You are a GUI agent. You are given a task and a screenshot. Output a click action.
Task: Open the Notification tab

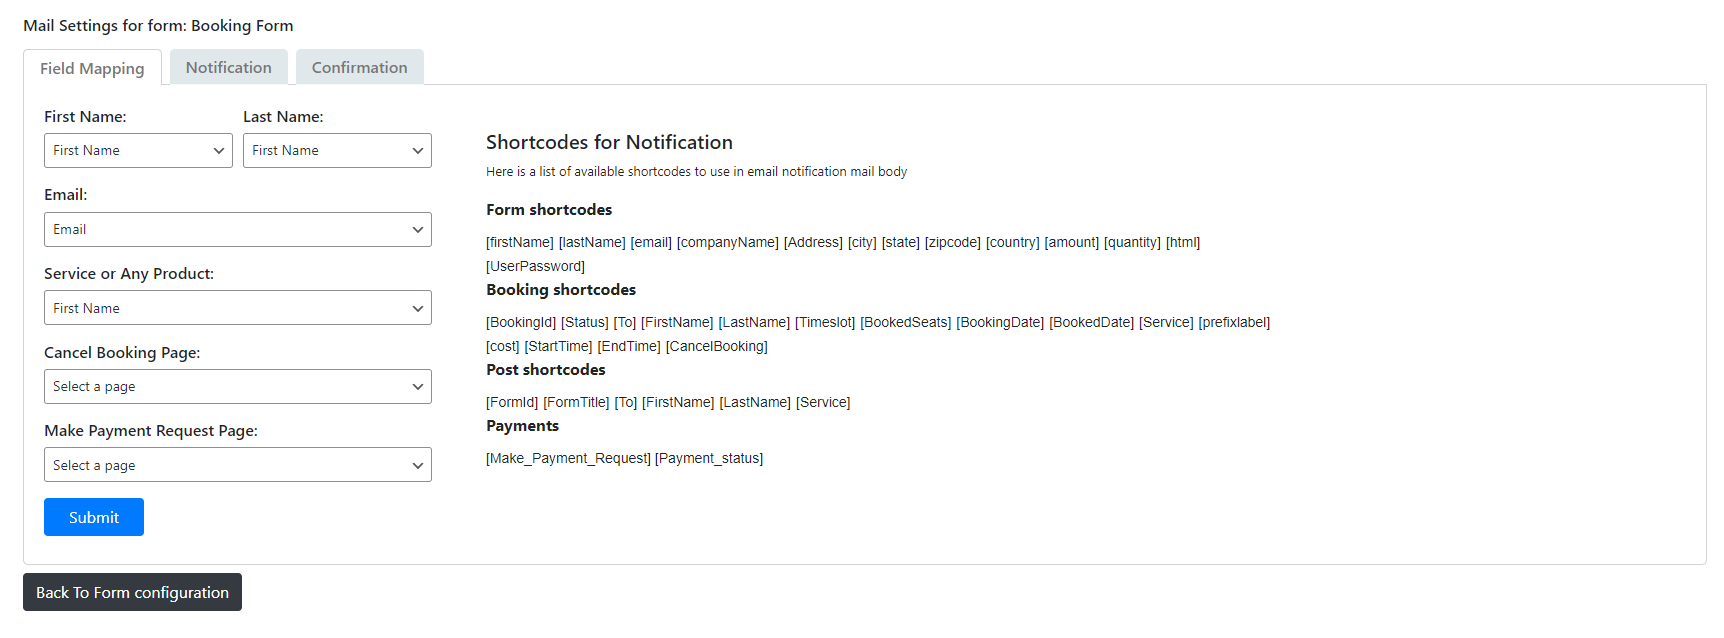228,67
